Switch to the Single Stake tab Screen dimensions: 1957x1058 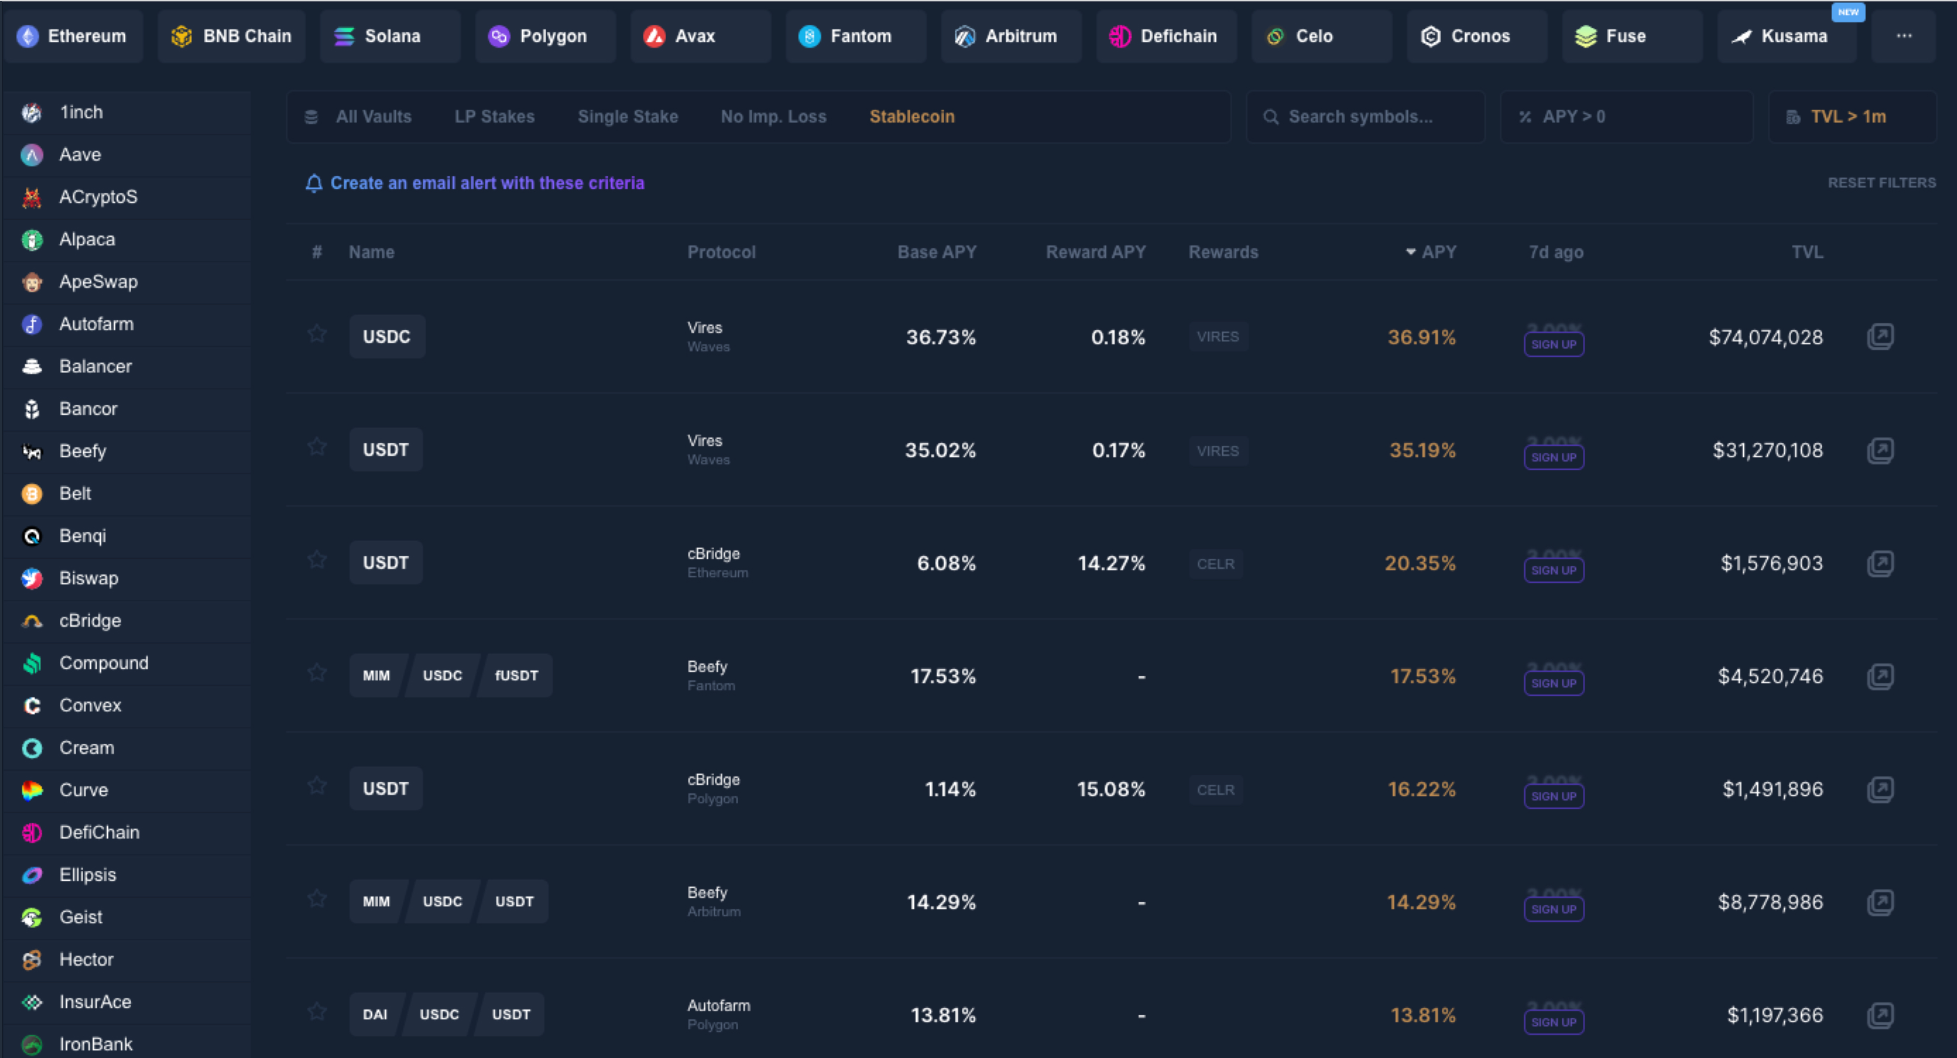[628, 117]
